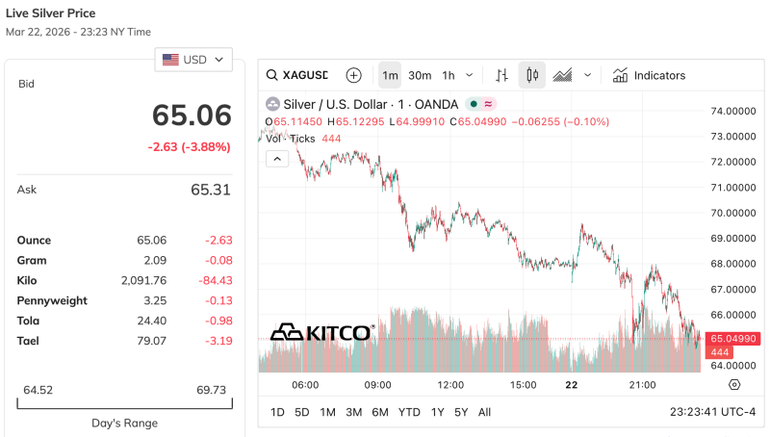Select the area chart style icon
Viewport: 770px width, 437px height.
[562, 75]
